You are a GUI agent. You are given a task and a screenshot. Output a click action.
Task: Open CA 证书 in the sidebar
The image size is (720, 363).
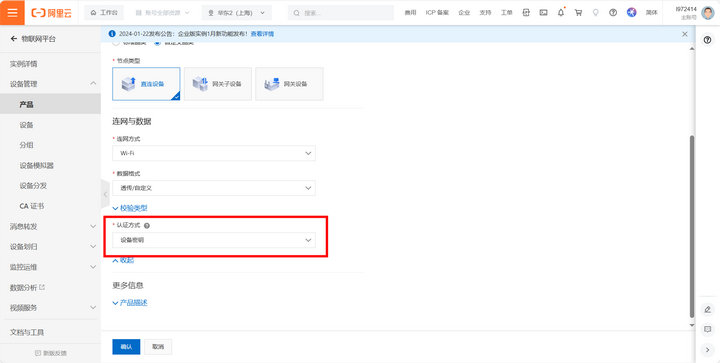coord(32,206)
